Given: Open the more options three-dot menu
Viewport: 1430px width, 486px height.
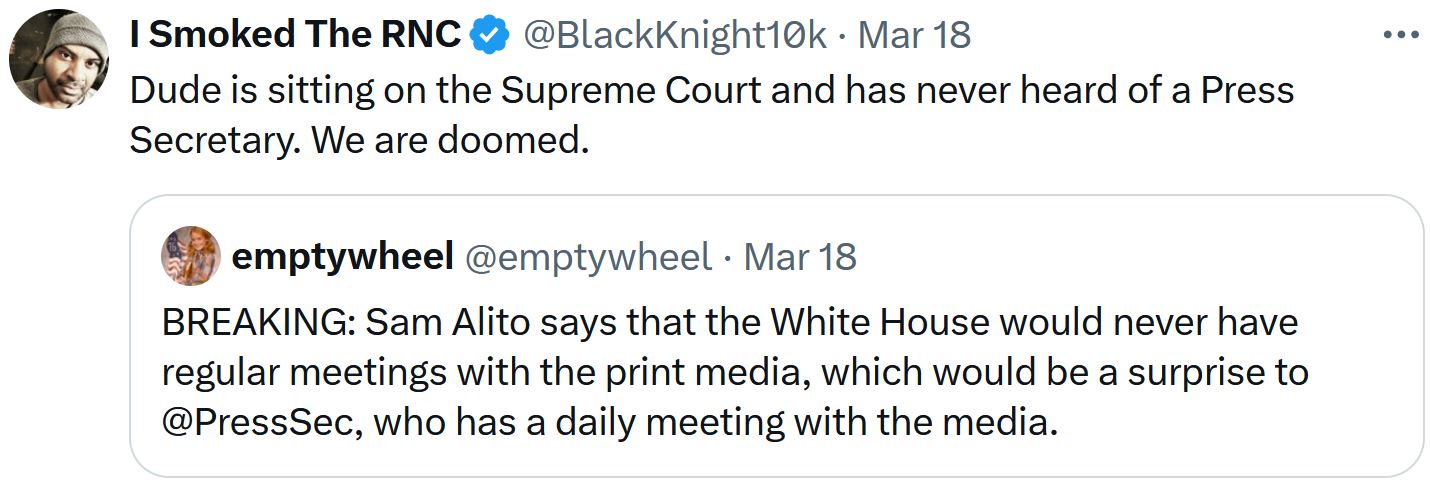Looking at the screenshot, I should (1401, 35).
